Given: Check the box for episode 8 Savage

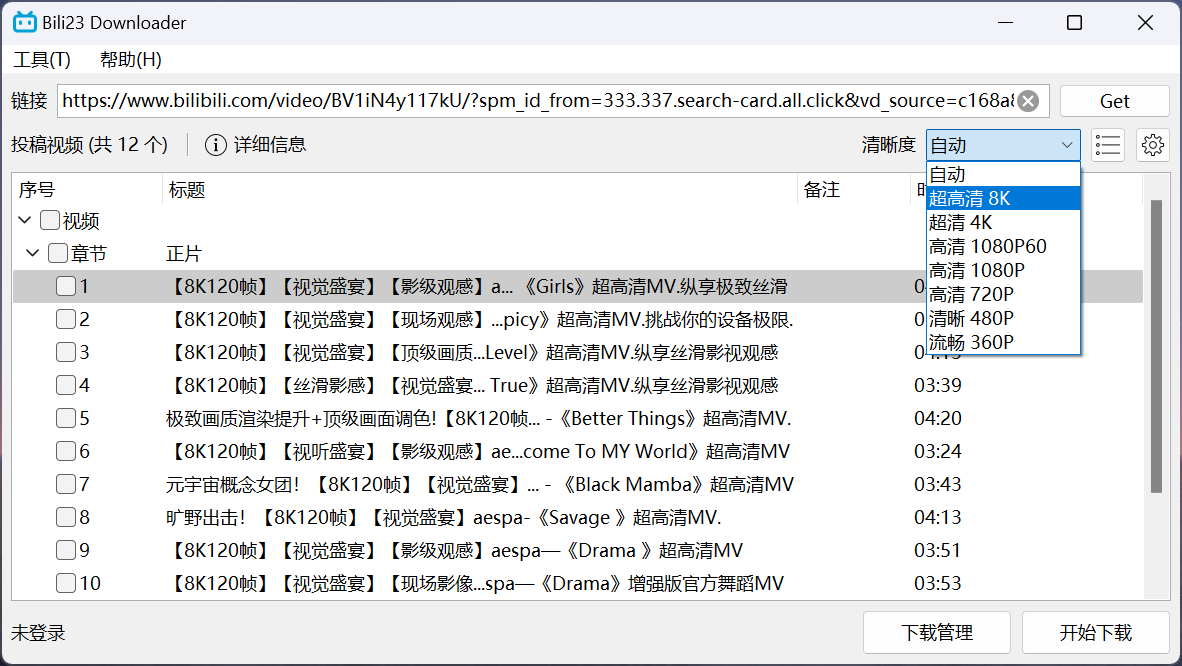Looking at the screenshot, I should click(65, 517).
